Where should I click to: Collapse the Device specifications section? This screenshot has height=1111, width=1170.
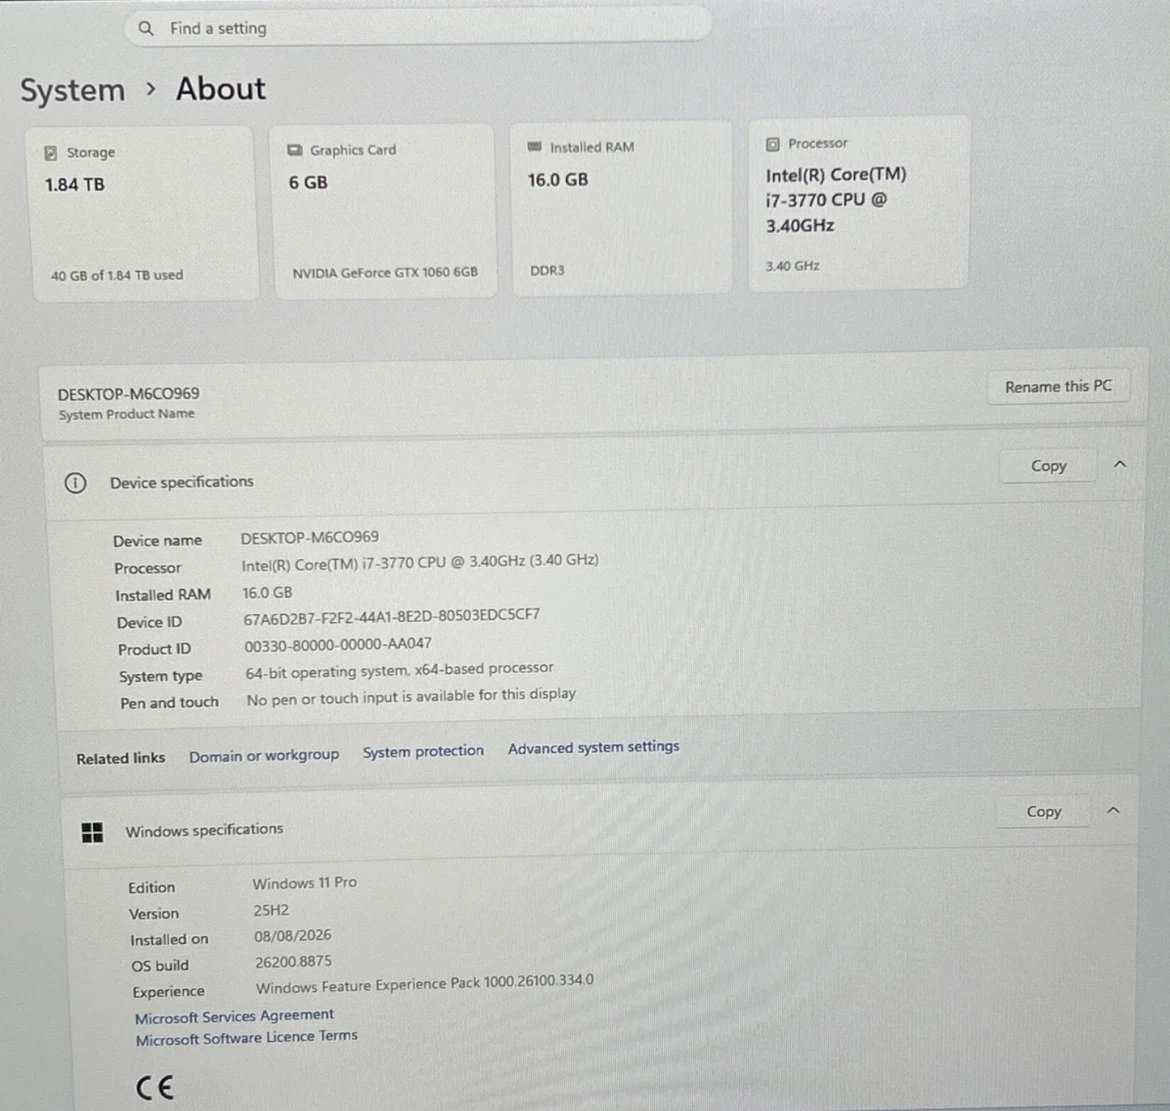pos(1120,464)
